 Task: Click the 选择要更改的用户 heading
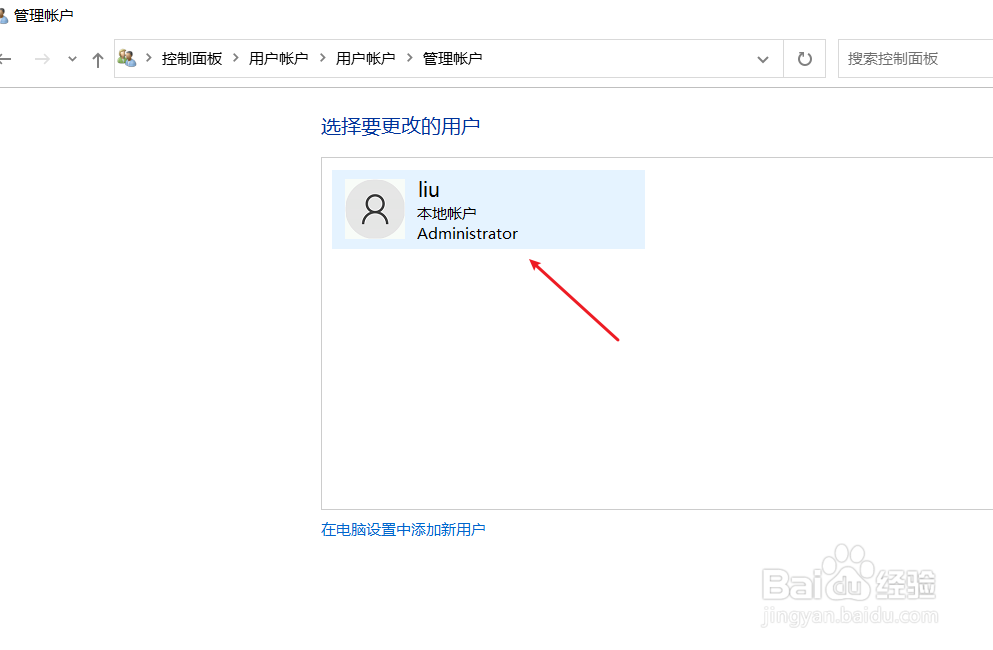pyautogui.click(x=401, y=126)
